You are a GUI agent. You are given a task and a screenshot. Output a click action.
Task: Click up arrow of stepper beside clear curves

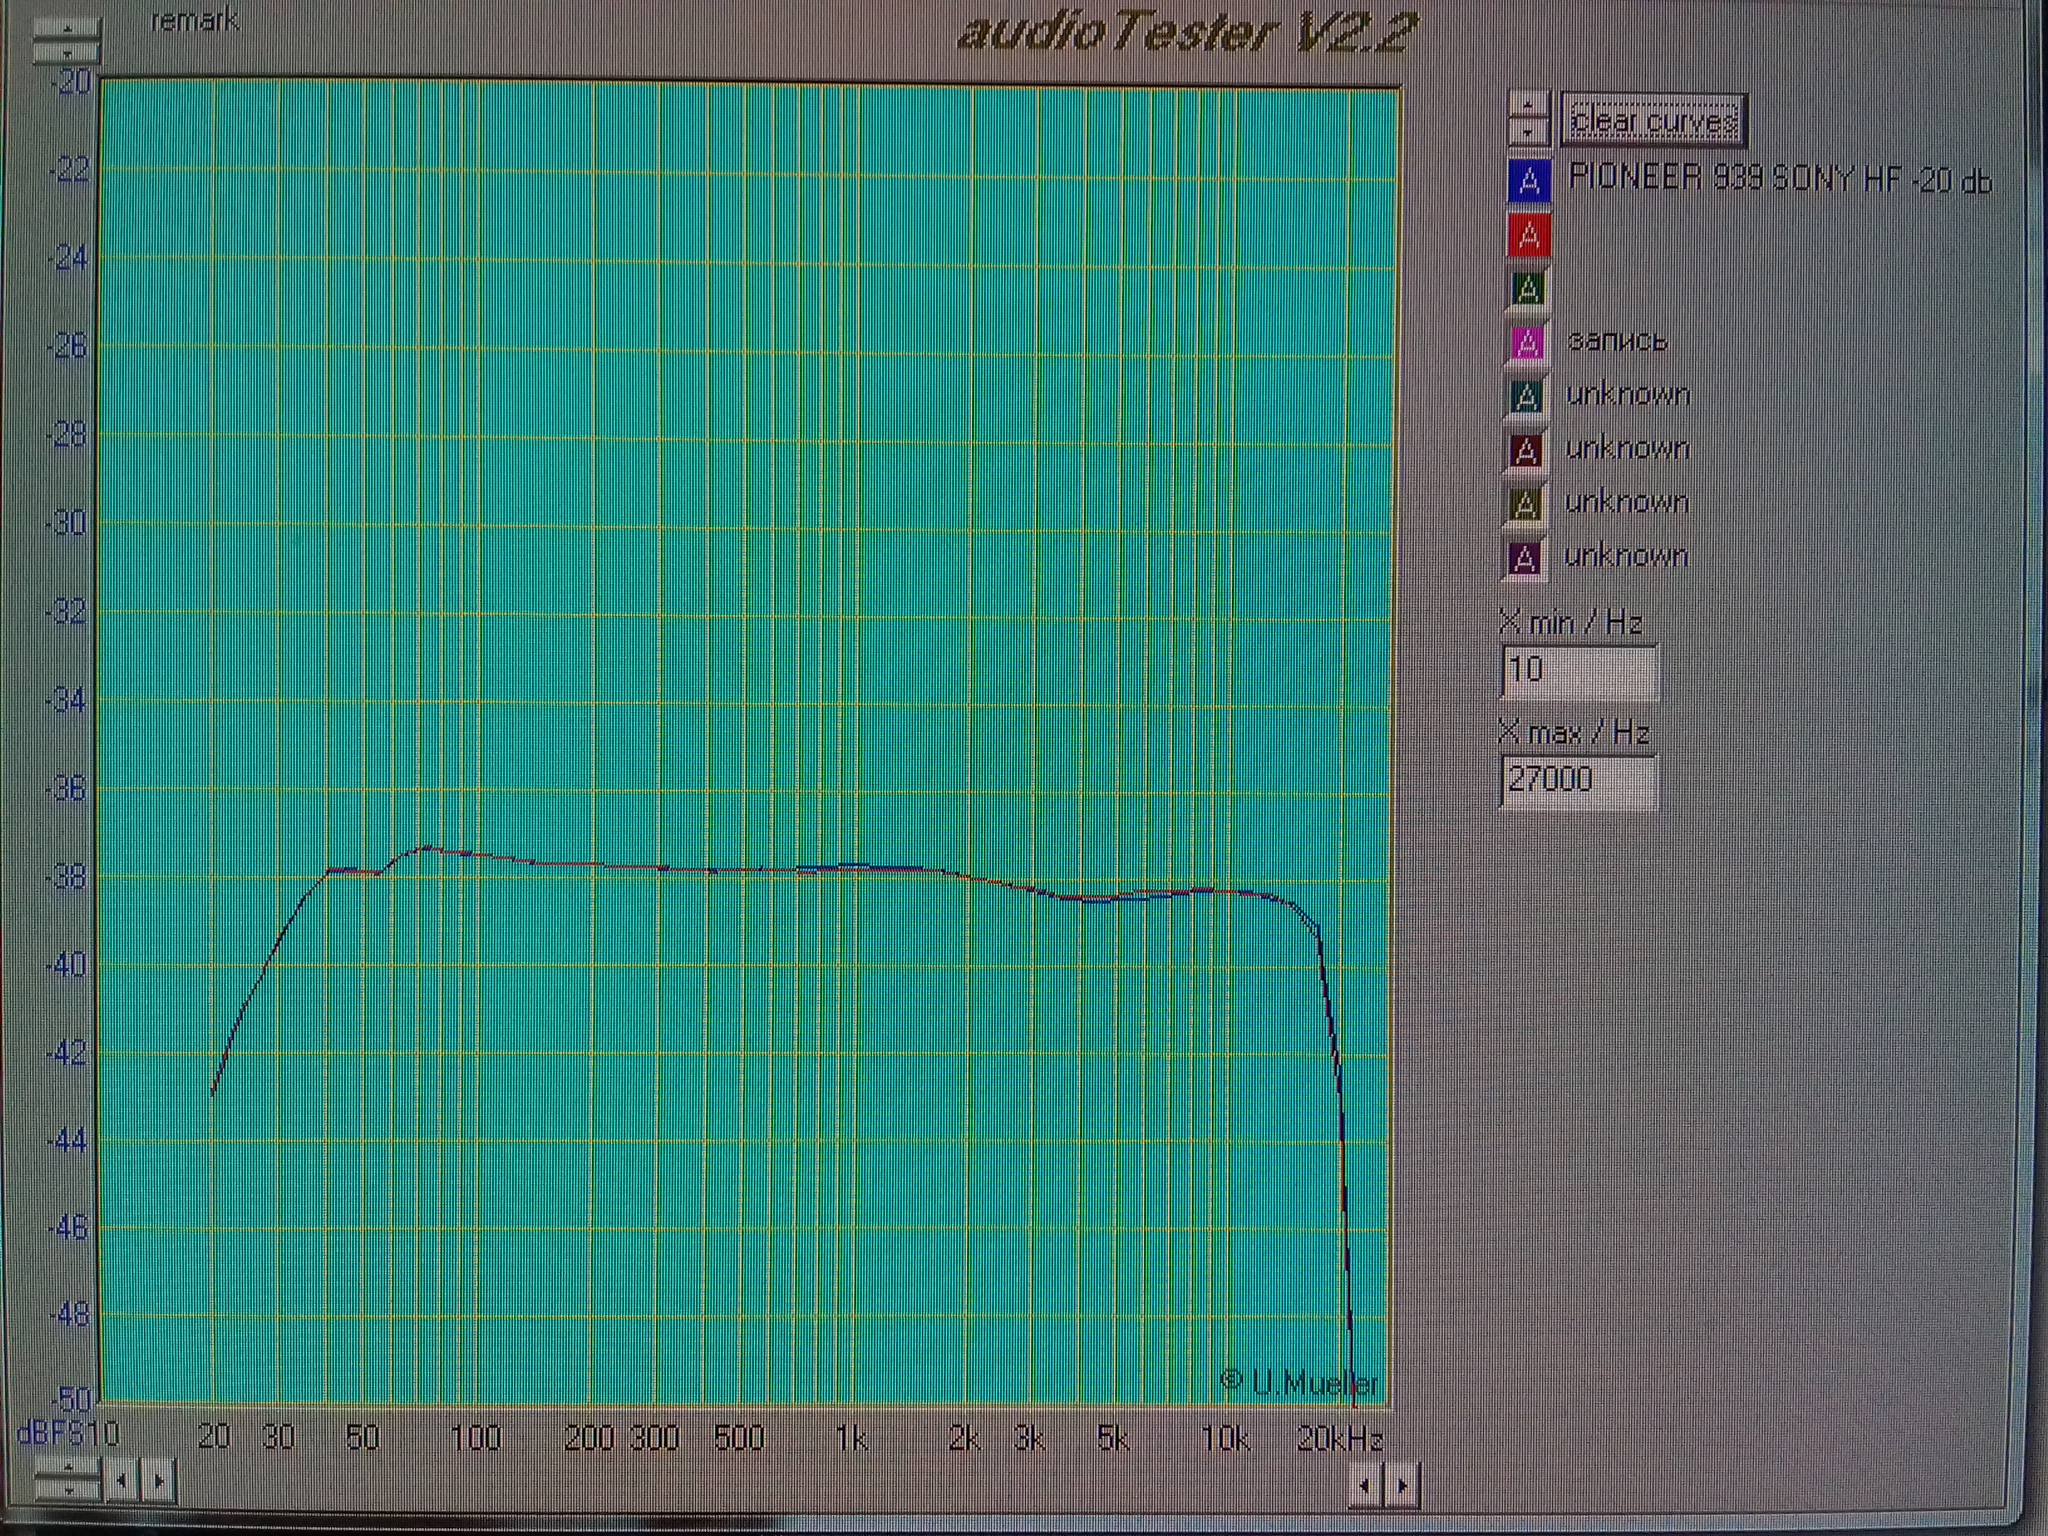pyautogui.click(x=1528, y=106)
